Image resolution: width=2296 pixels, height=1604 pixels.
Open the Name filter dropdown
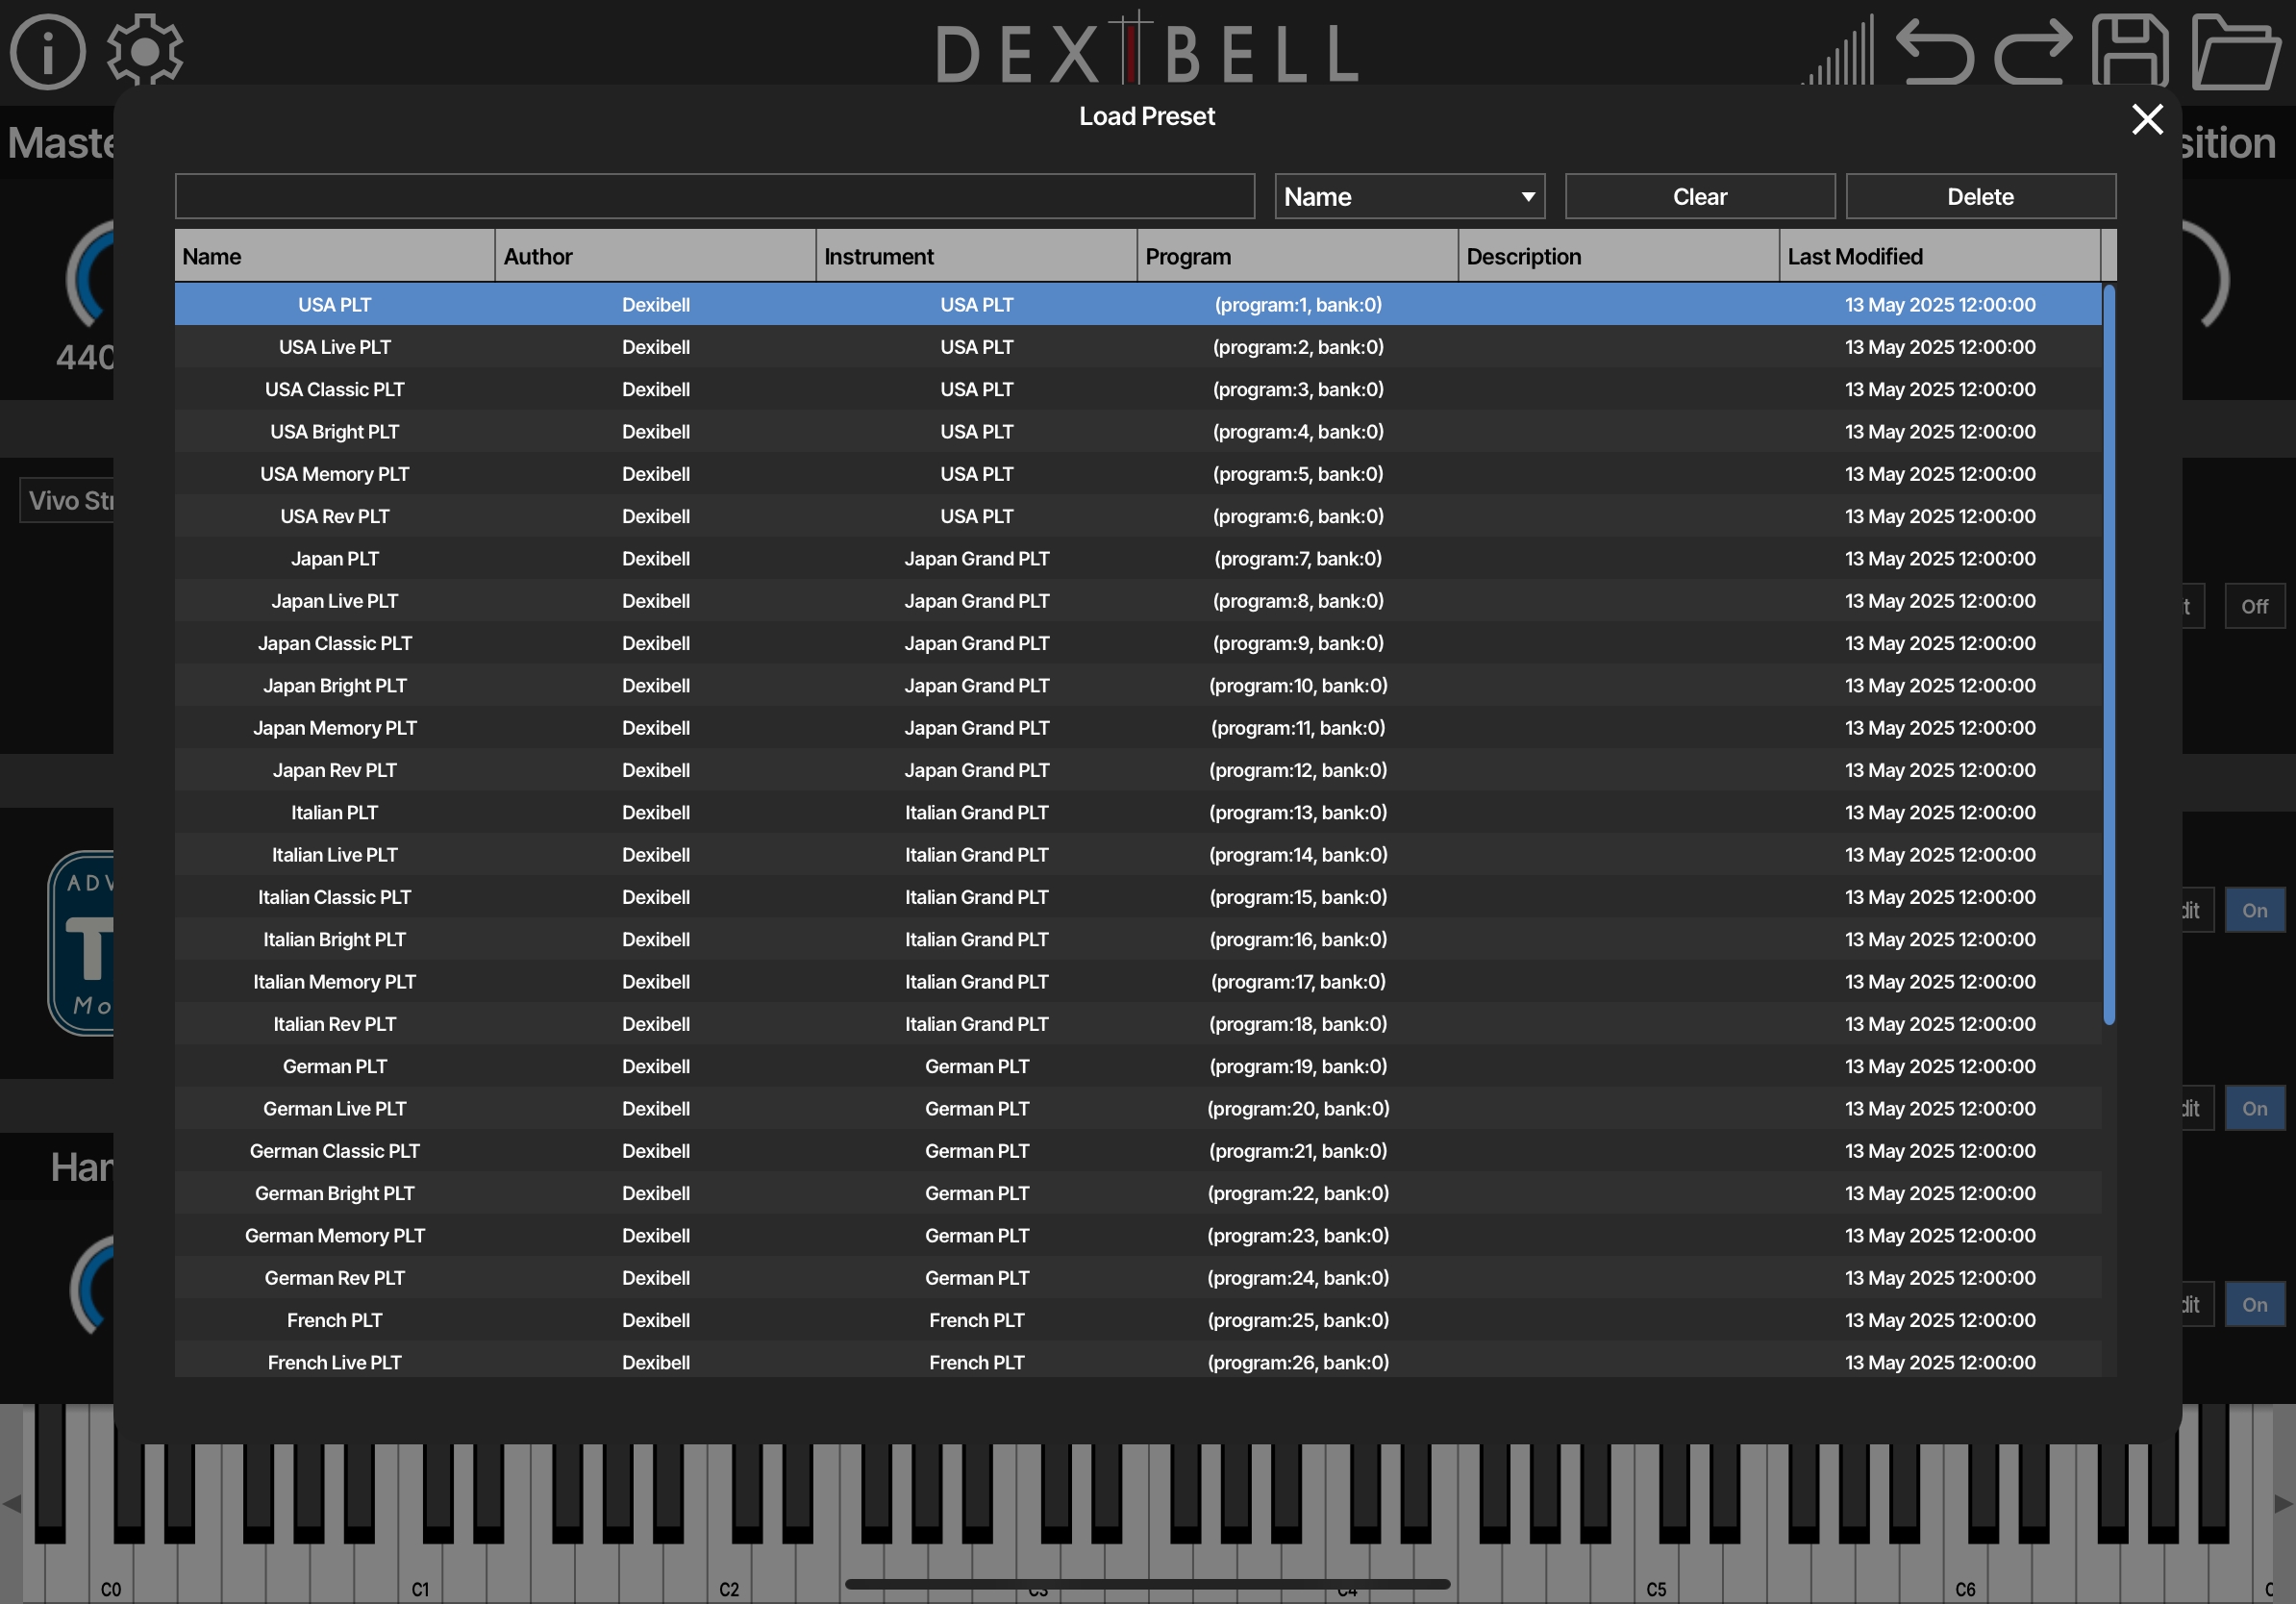coord(1409,196)
